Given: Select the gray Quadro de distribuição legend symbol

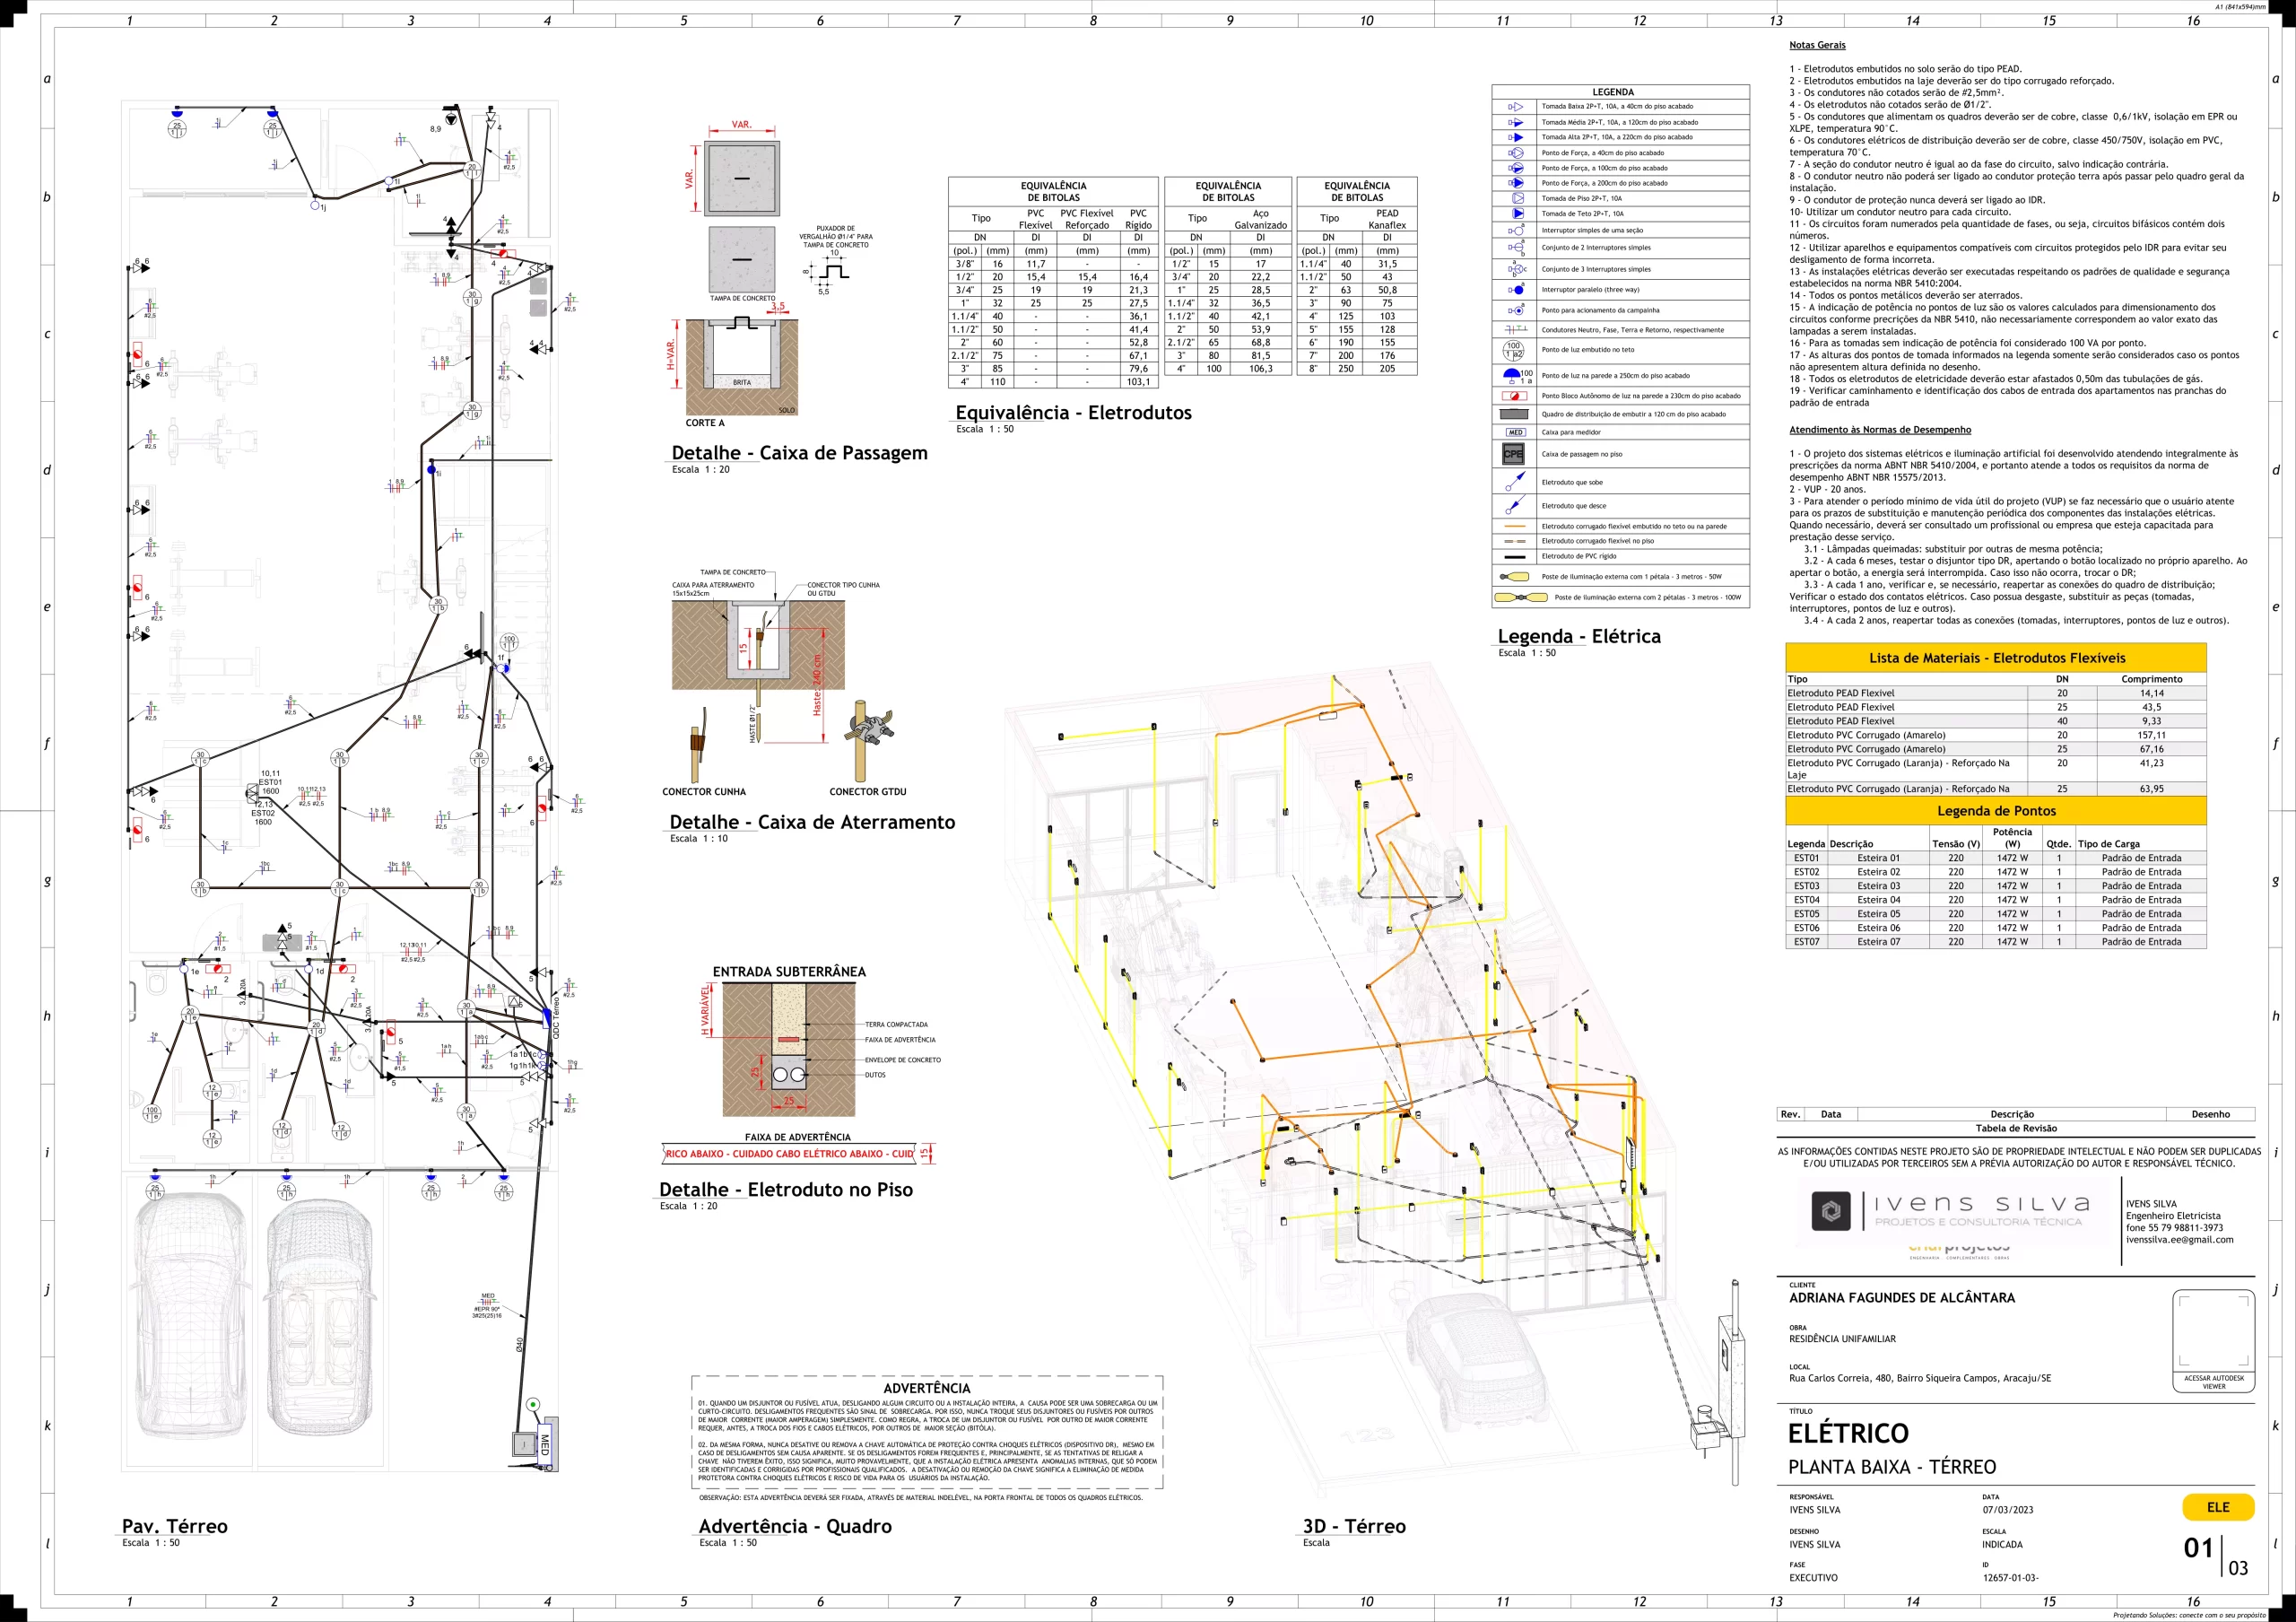Looking at the screenshot, I should pyautogui.click(x=1514, y=414).
